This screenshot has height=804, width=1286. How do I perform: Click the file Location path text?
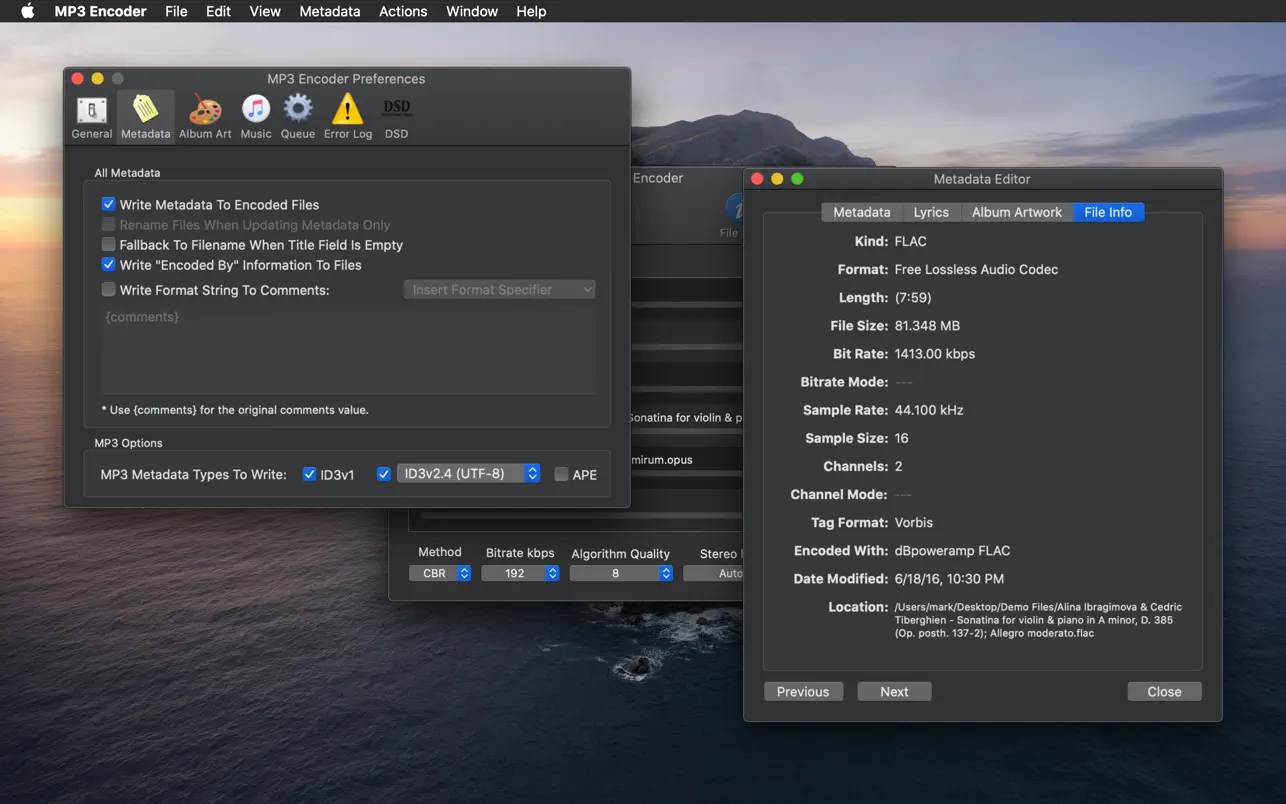pos(1038,620)
